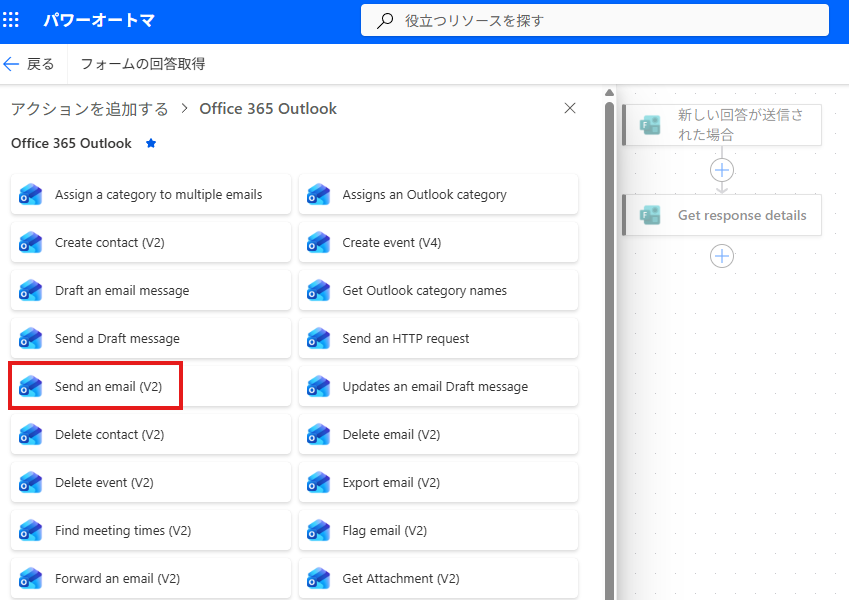Pick the Export email (V2) action
Screen dimensions: 849x600
(x=439, y=482)
